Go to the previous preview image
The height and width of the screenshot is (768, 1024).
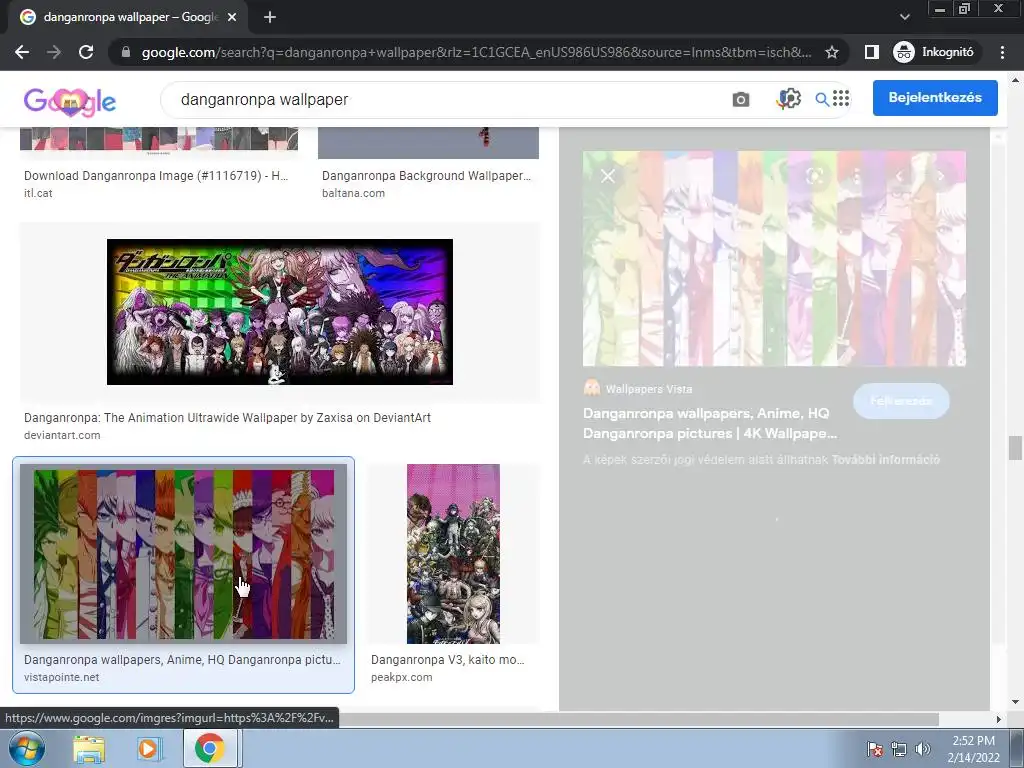click(x=899, y=176)
